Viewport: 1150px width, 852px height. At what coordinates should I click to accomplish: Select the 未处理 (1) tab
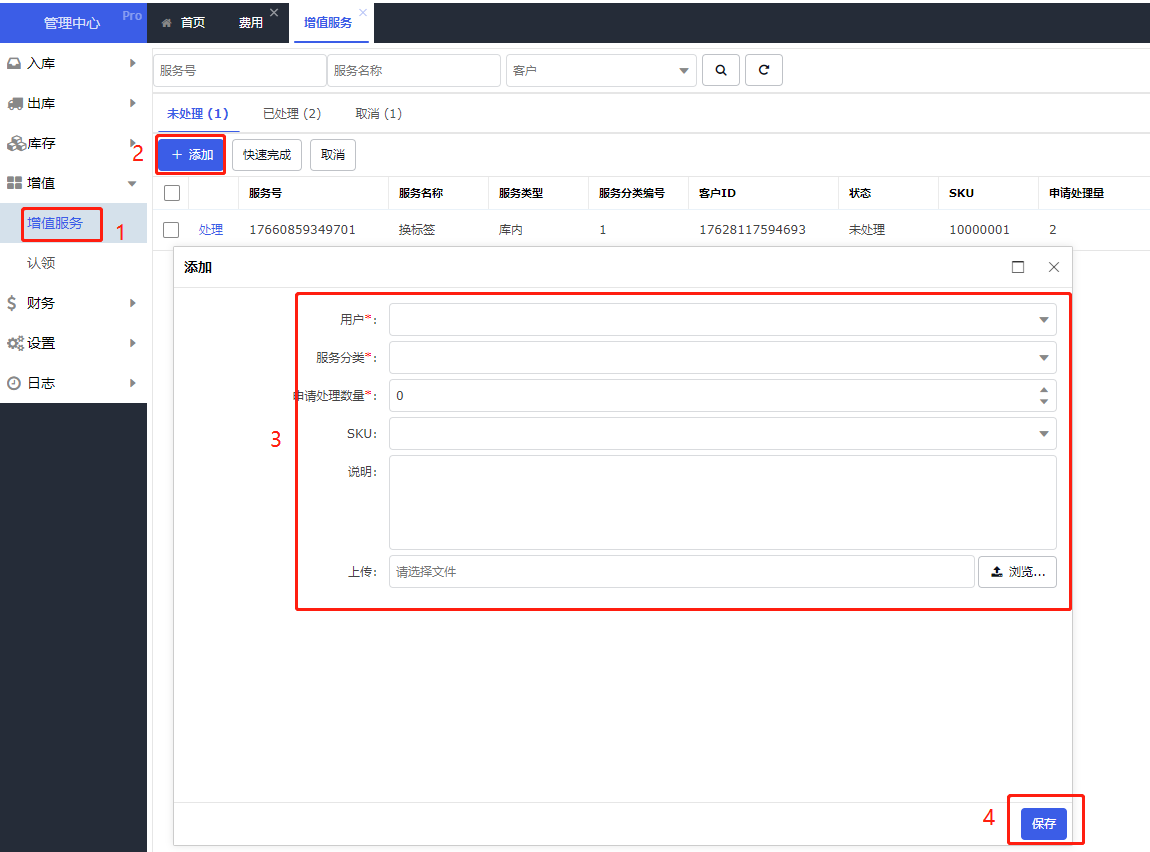pos(197,114)
